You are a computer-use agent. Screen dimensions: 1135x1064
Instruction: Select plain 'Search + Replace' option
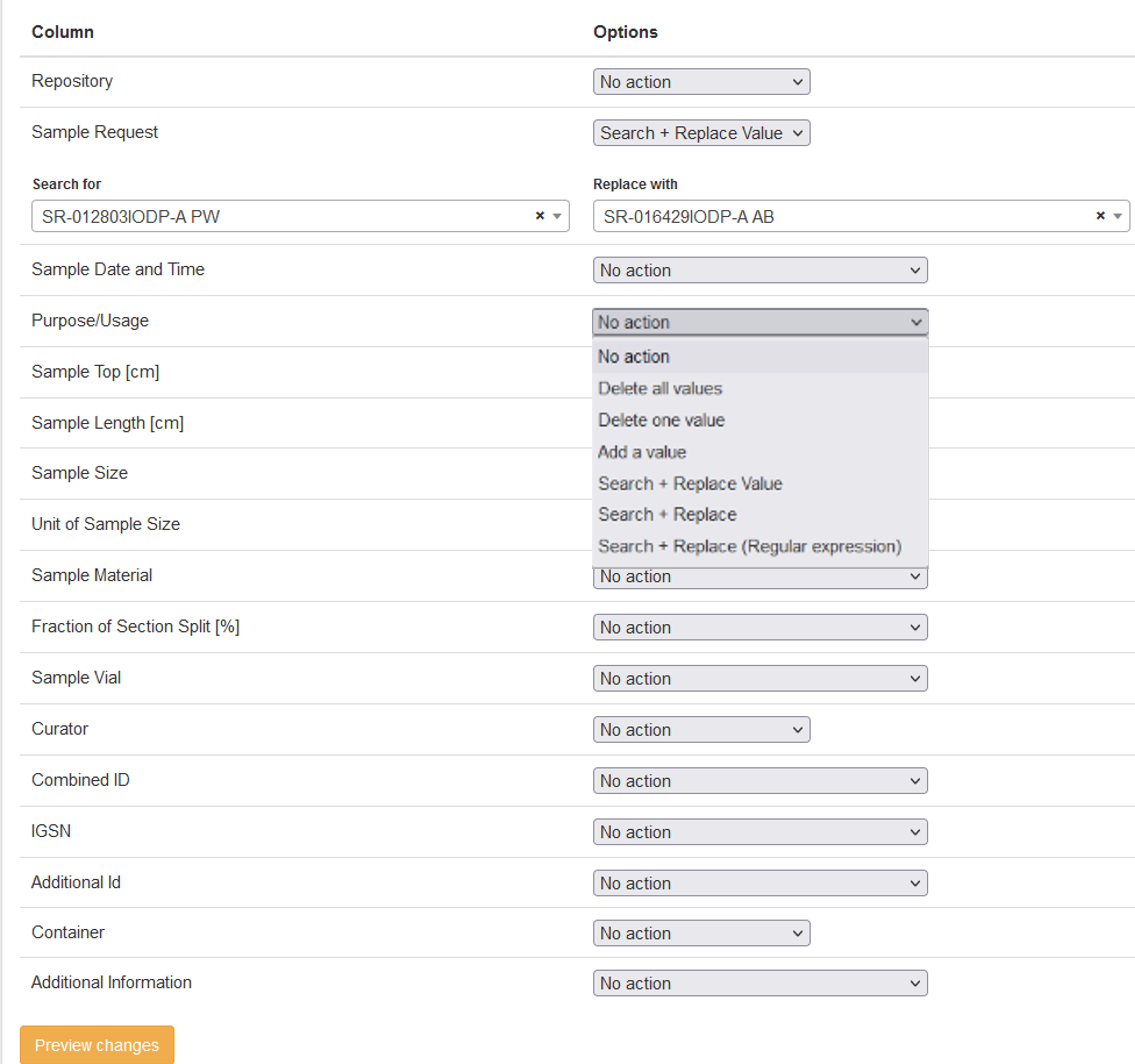tap(667, 515)
